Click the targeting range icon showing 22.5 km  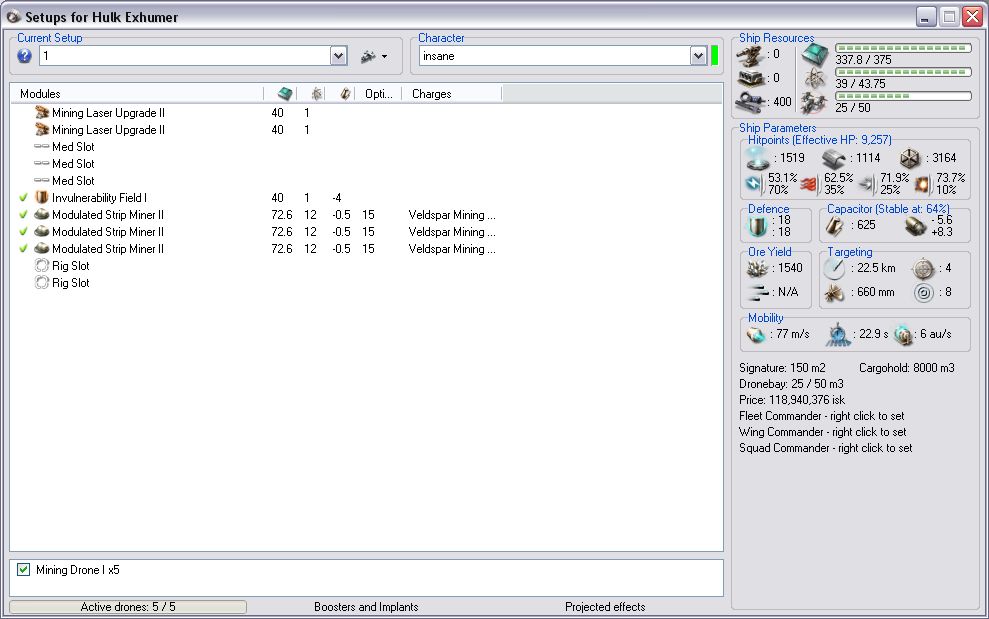(834, 269)
